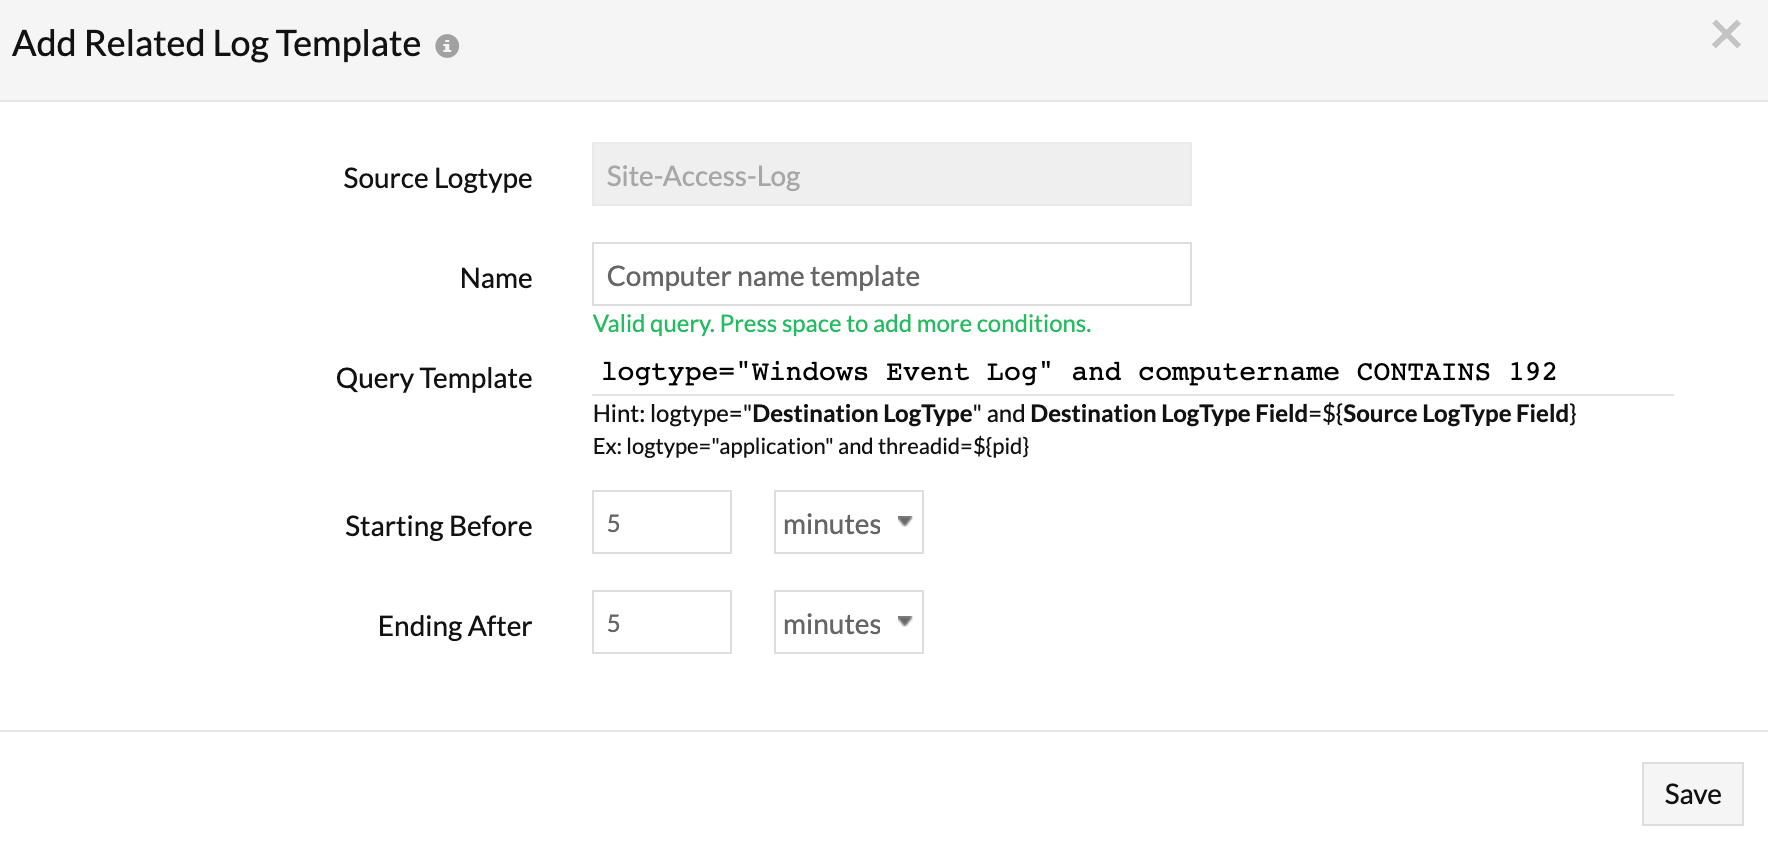This screenshot has height=850, width=1768.
Task: Click the Source Logtype label
Action: click(x=437, y=178)
